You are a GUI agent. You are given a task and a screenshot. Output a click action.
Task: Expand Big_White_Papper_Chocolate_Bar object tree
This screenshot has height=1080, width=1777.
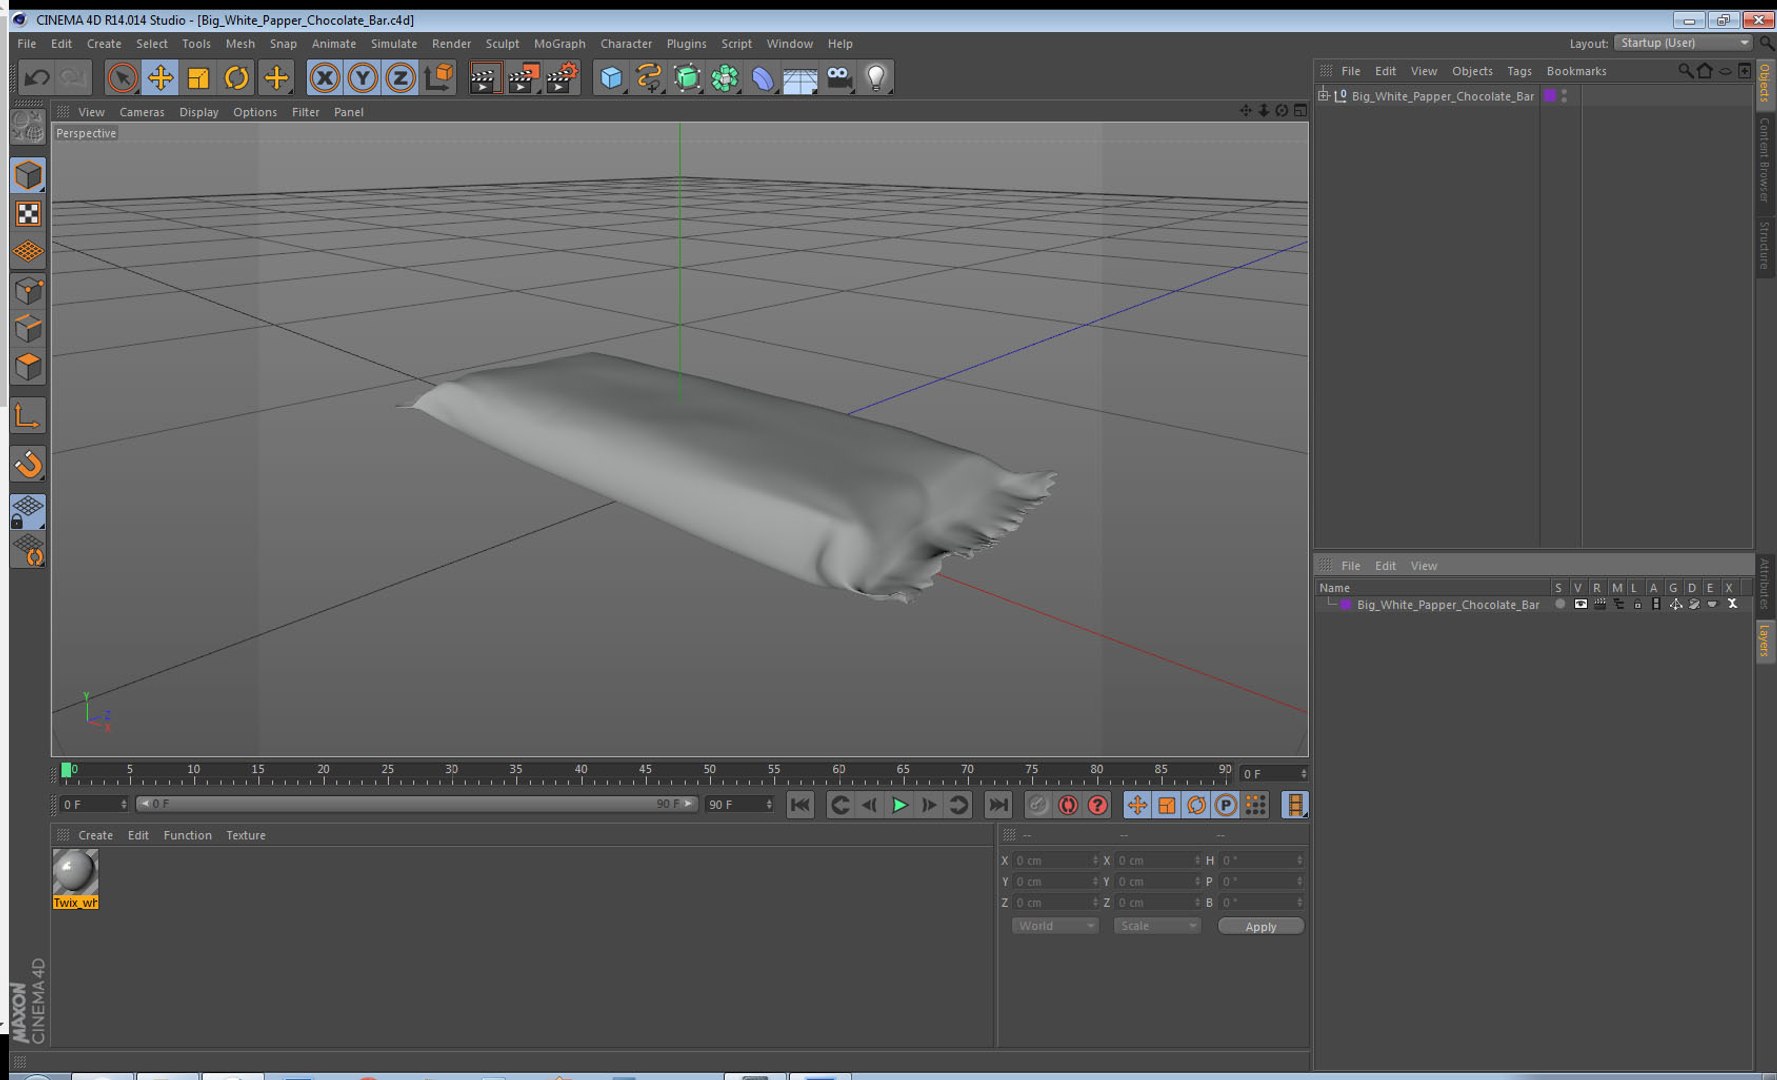[x=1324, y=96]
